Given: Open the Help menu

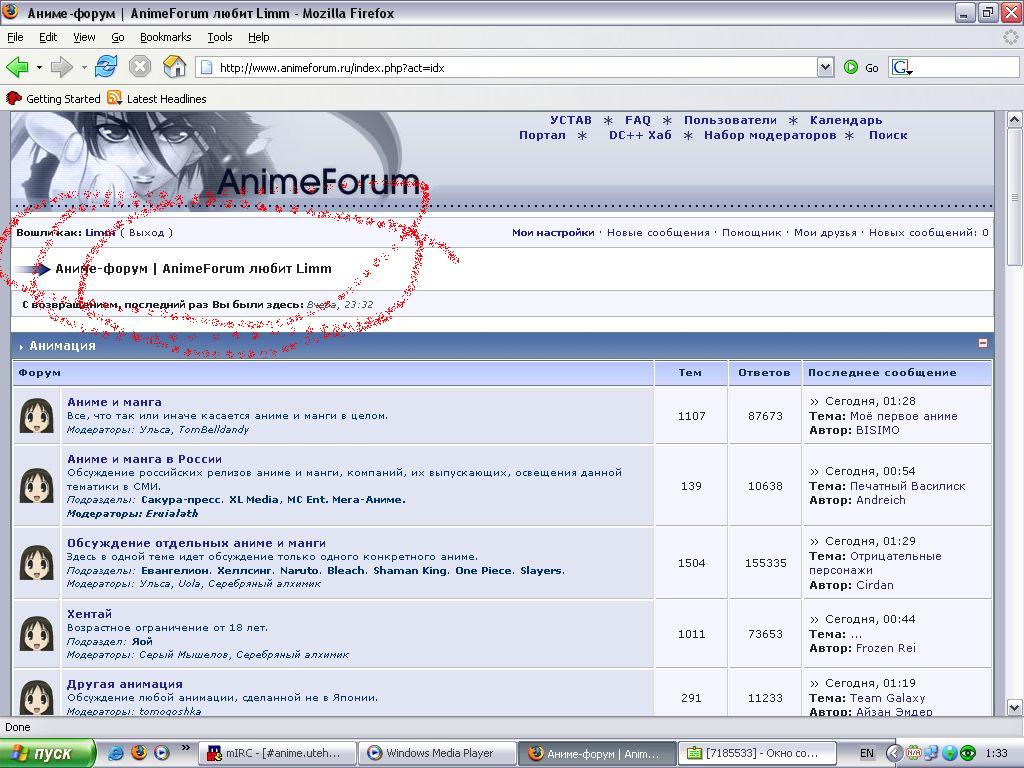Looking at the screenshot, I should [x=259, y=37].
